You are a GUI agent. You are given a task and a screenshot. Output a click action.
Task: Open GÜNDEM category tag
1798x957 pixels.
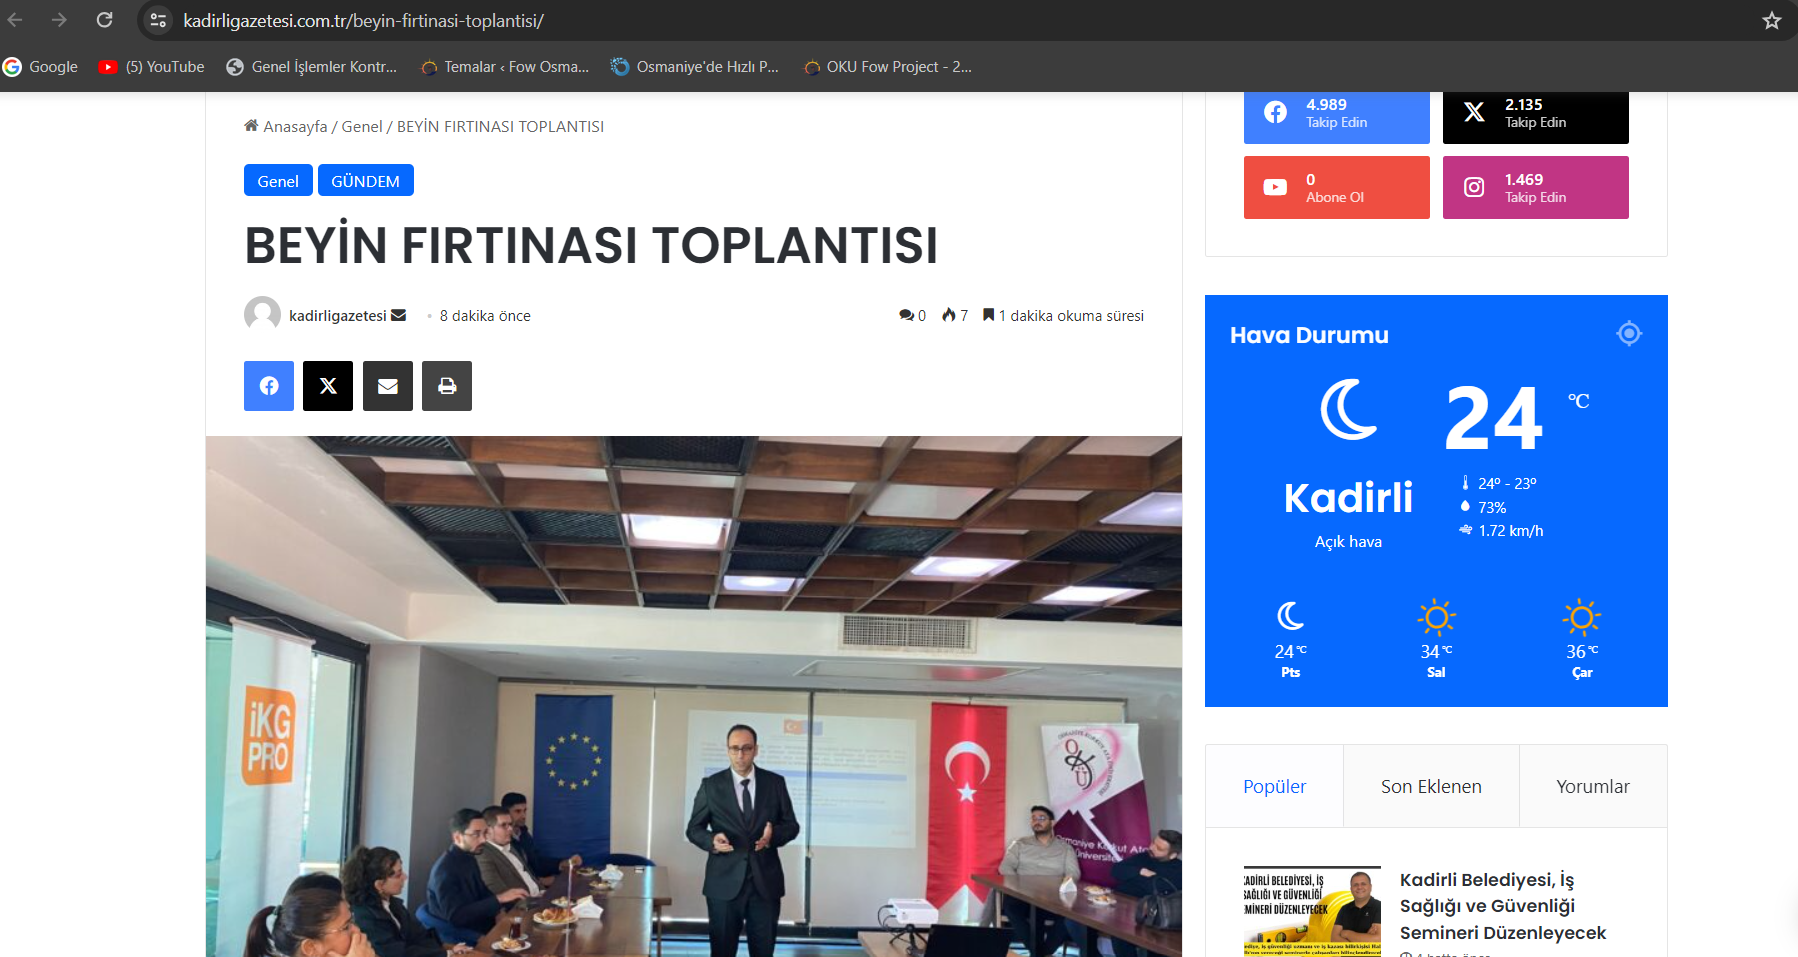tap(365, 181)
